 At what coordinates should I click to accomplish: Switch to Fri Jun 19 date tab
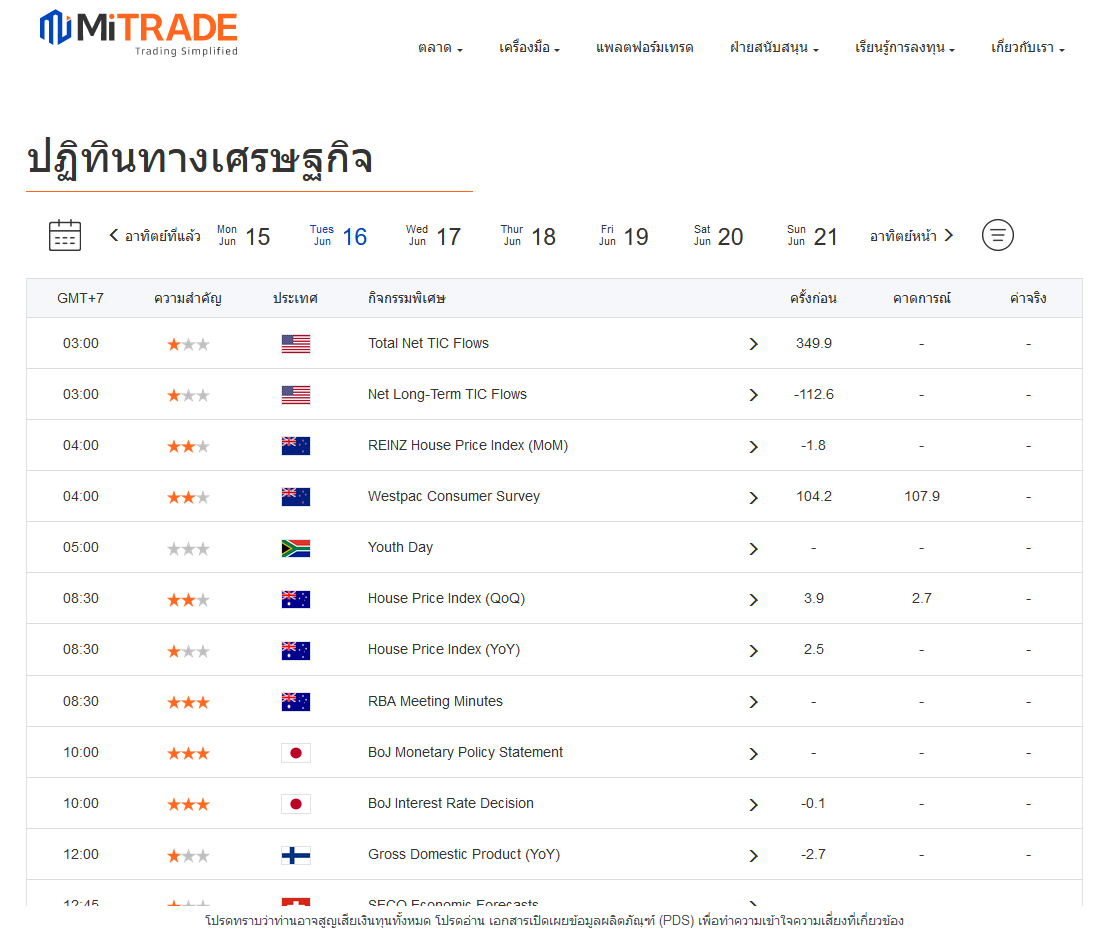(623, 236)
